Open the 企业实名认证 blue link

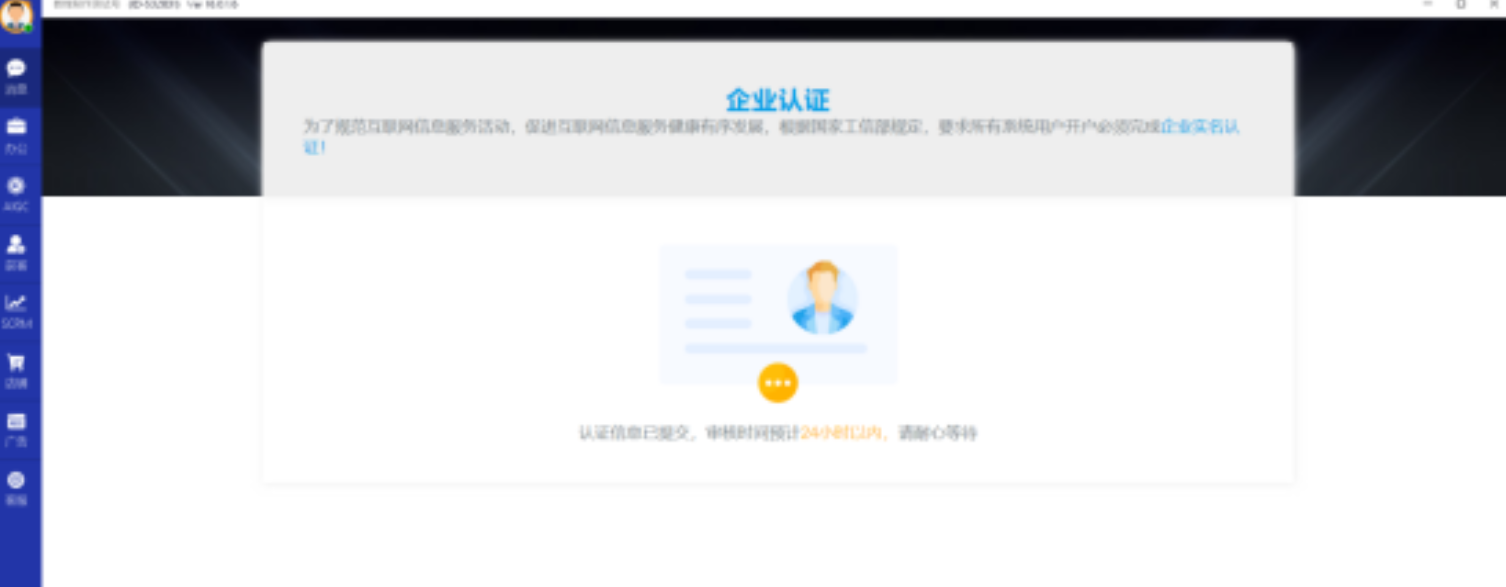1201,127
